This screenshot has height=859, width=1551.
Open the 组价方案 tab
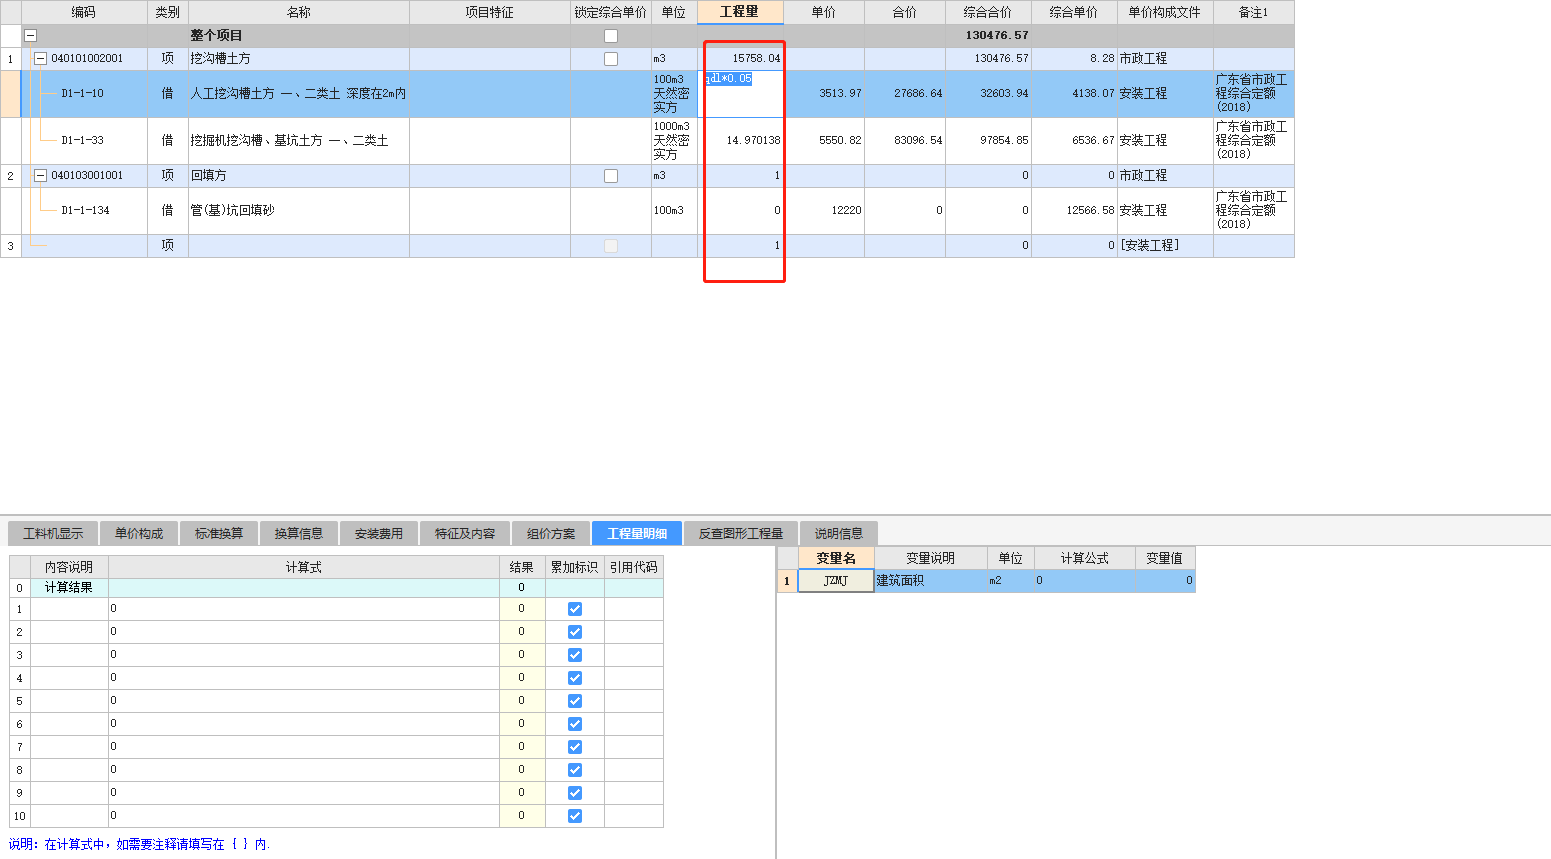point(551,533)
